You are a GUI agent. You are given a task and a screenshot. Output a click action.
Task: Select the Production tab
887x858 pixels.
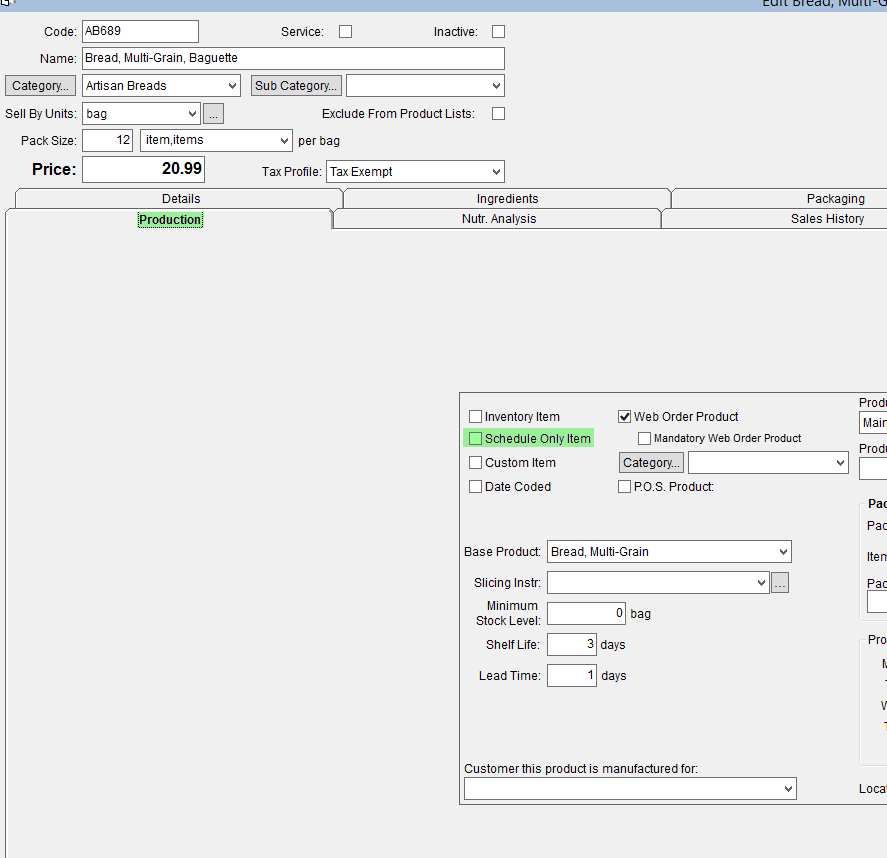[170, 219]
